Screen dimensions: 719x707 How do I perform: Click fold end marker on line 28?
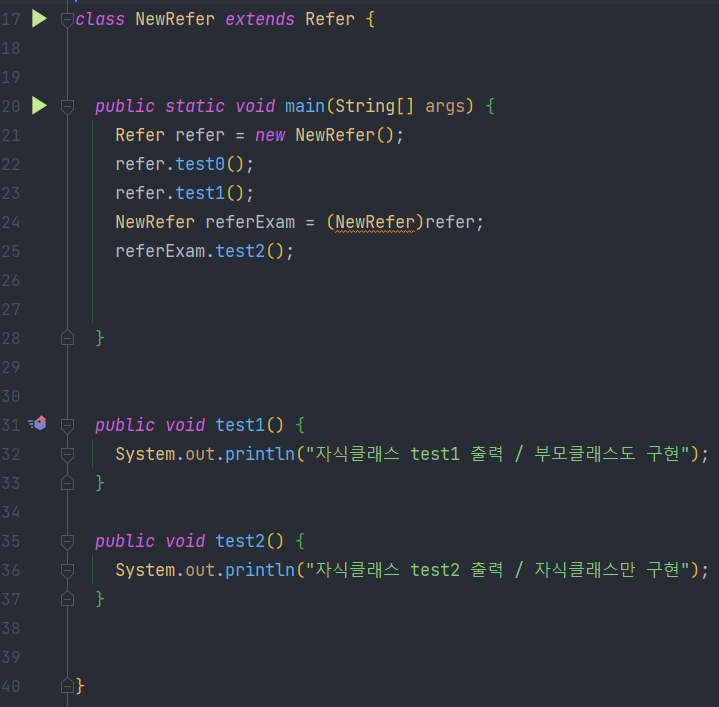pos(67,338)
